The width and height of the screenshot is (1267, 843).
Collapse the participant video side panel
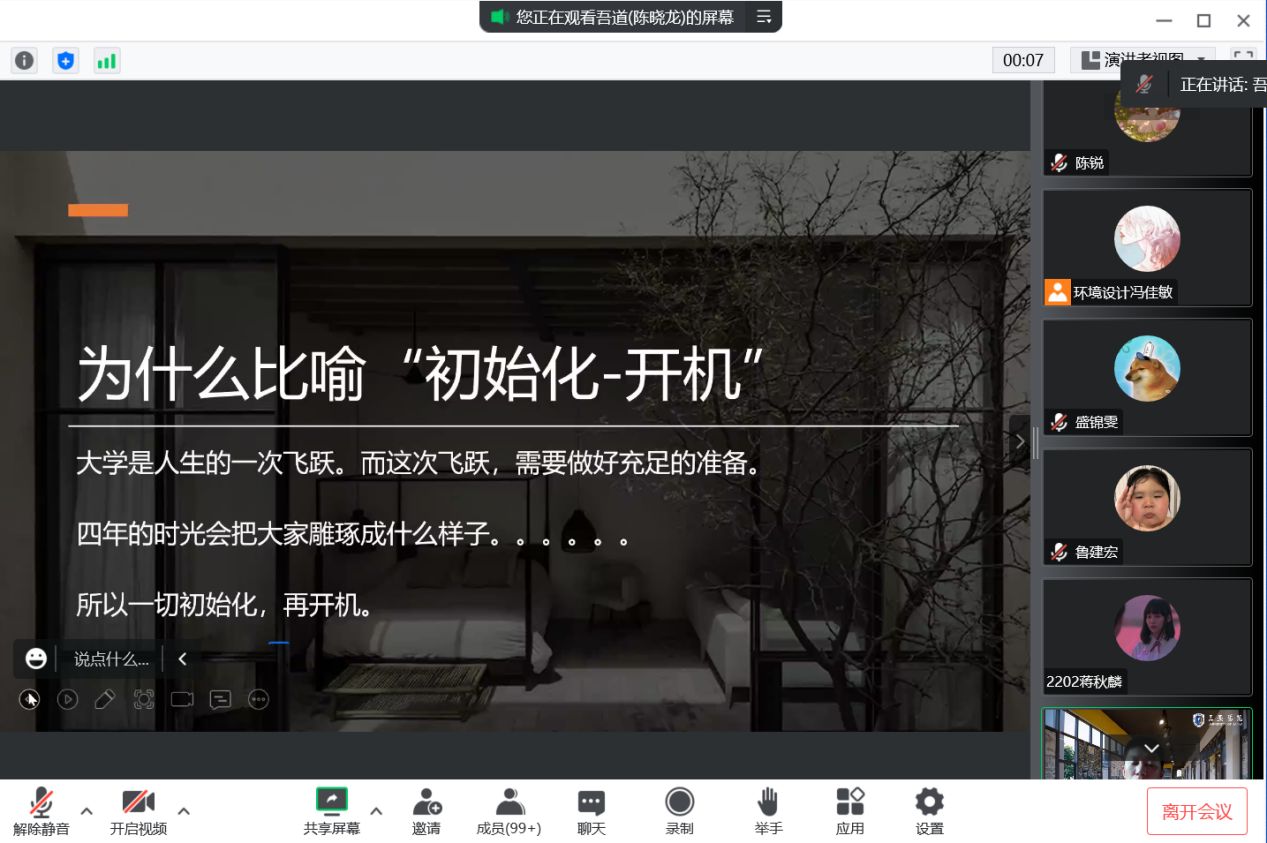(1019, 441)
